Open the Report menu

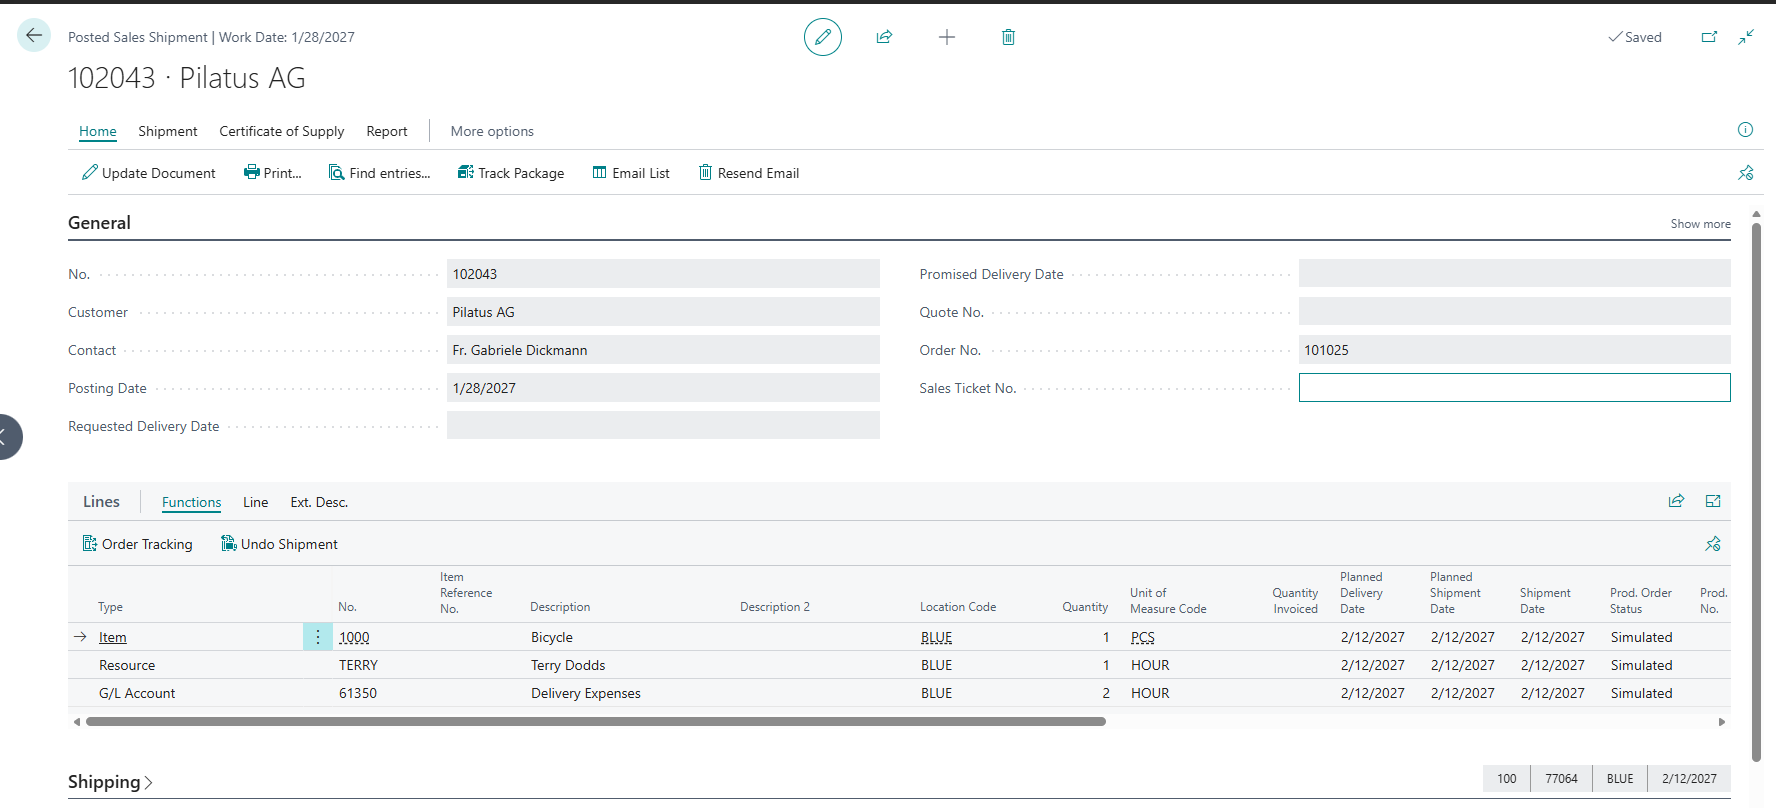pyautogui.click(x=387, y=131)
